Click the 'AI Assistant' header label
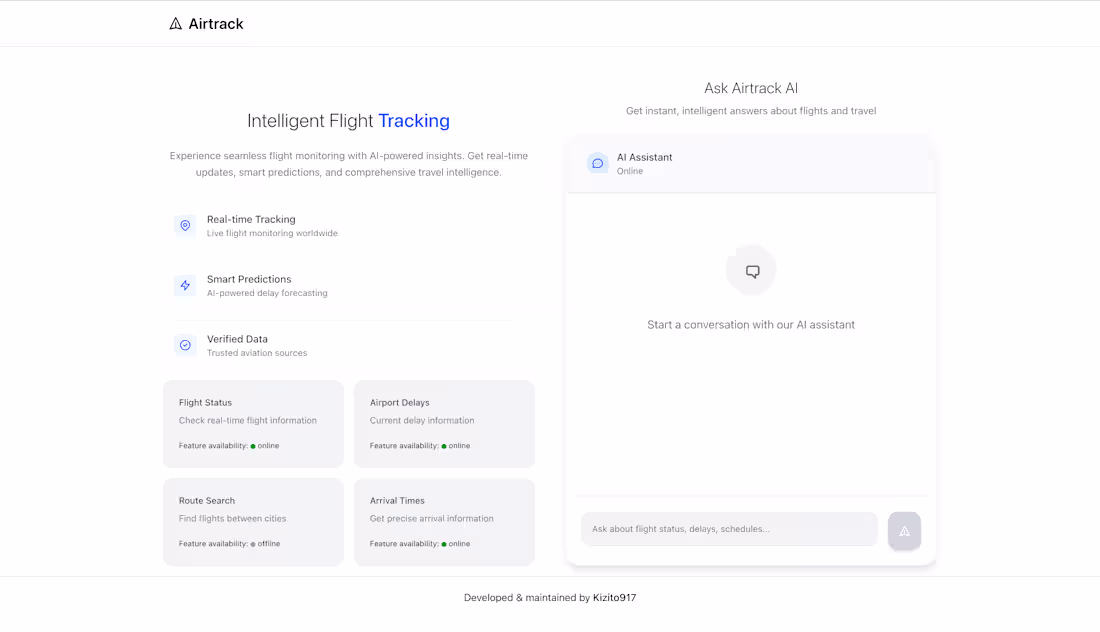Image resolution: width=1100 pixels, height=632 pixels. click(645, 157)
